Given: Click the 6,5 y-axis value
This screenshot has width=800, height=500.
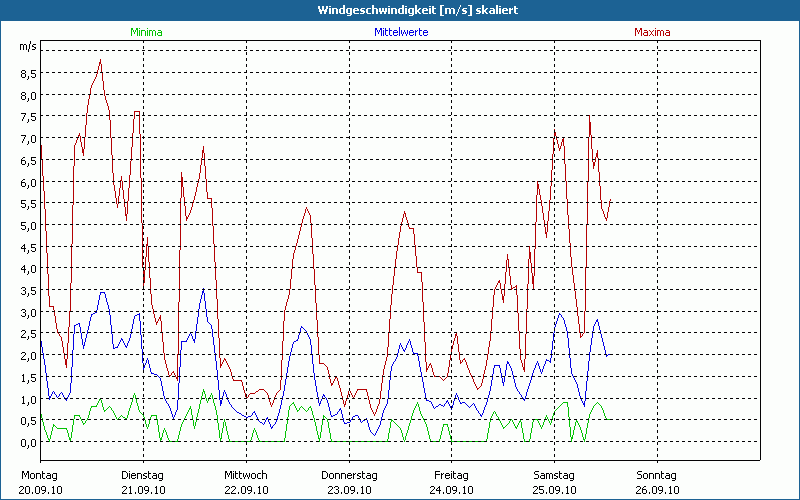Looking at the screenshot, I should pyautogui.click(x=29, y=160).
